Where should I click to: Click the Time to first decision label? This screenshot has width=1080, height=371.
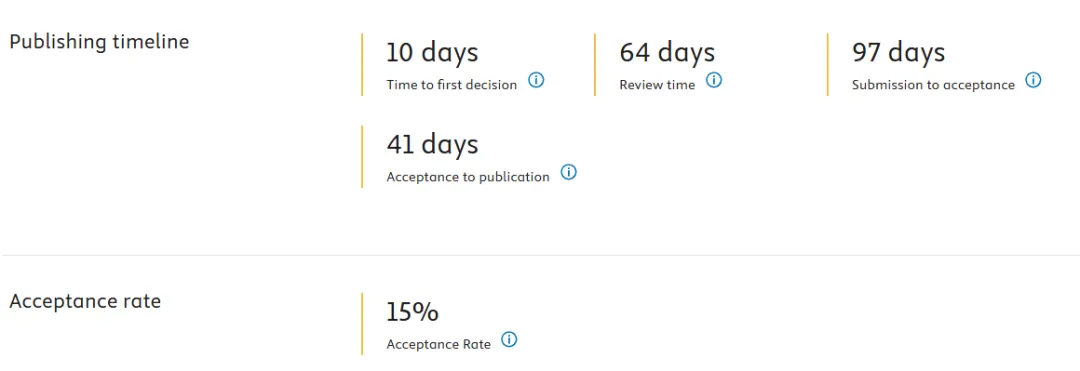(x=451, y=85)
